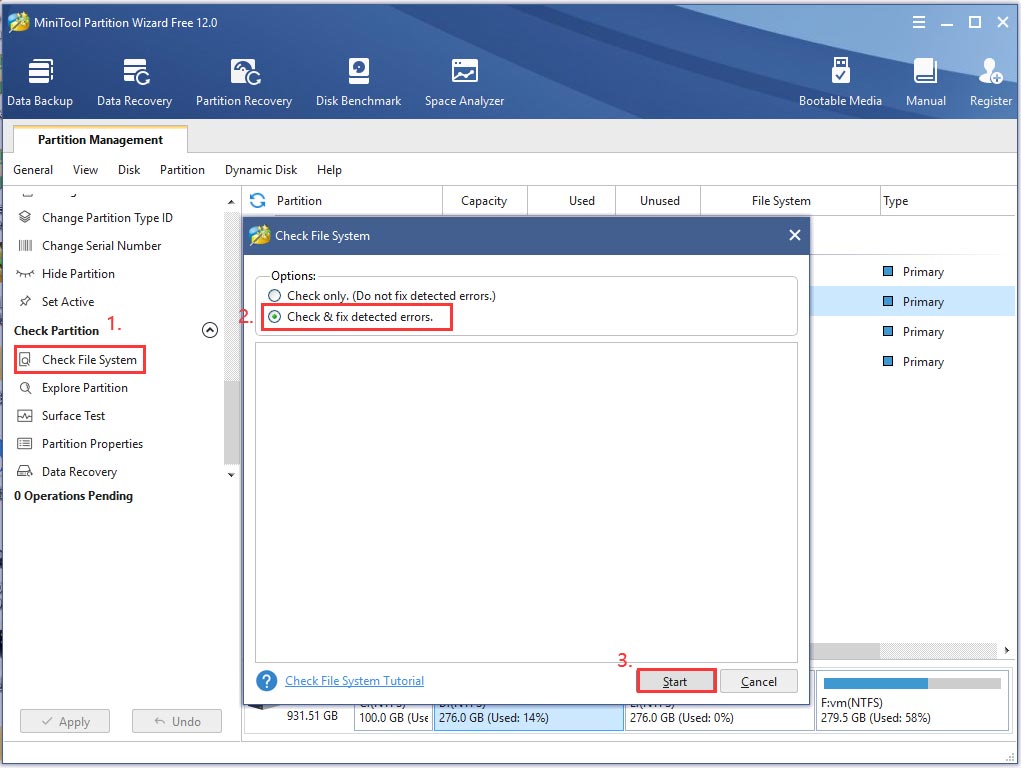Start Disk Benchmark tool
1021x769 pixels.
[359, 82]
